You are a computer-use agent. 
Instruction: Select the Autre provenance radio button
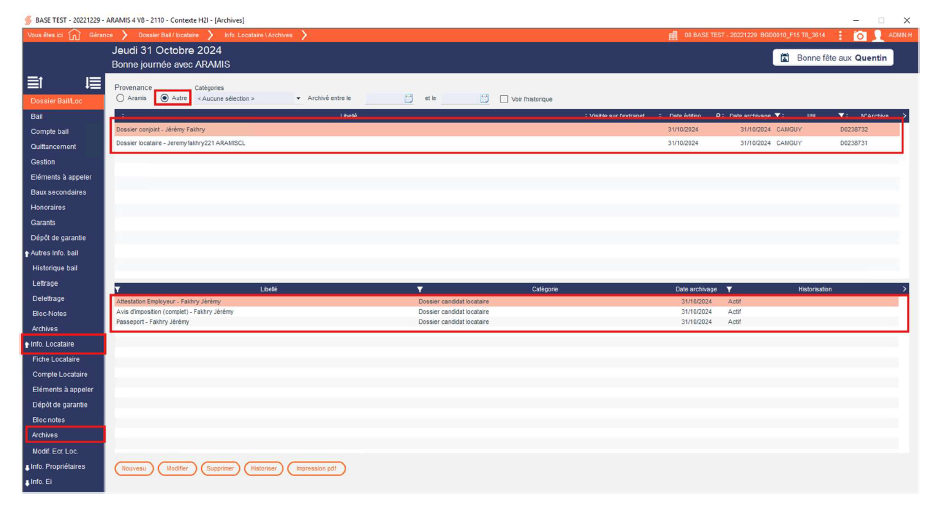(165, 98)
